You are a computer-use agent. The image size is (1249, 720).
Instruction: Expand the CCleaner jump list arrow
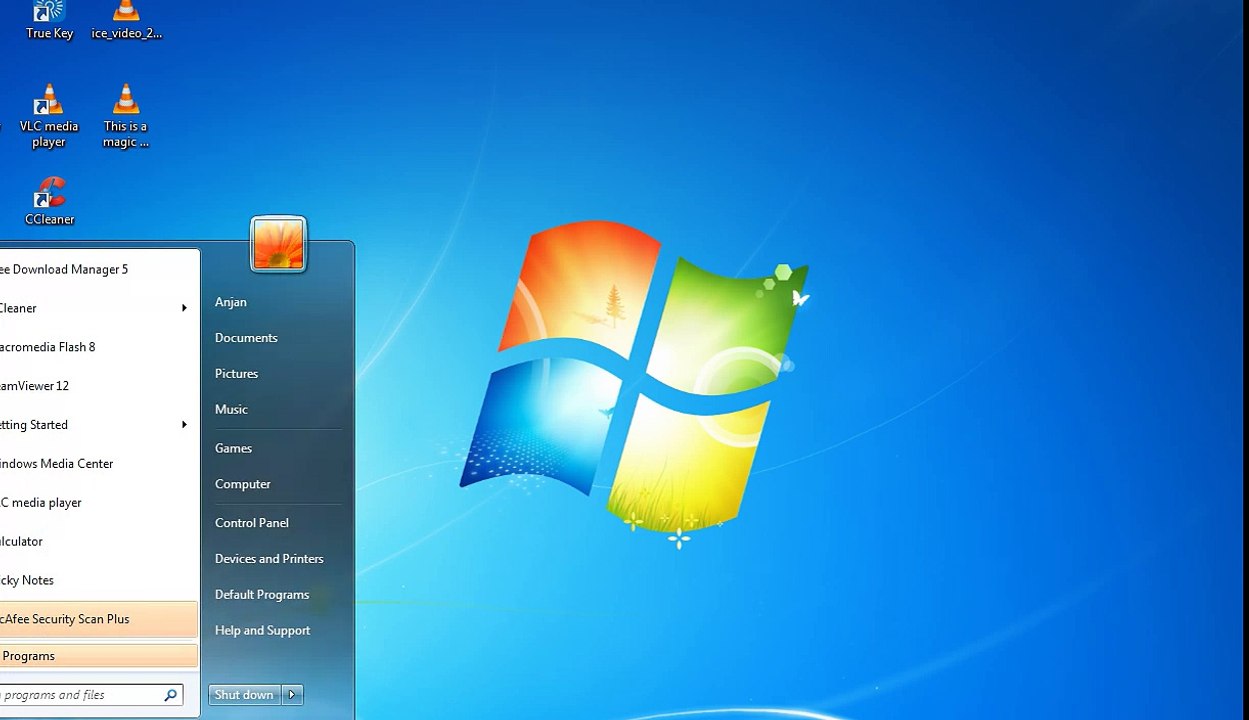[184, 308]
